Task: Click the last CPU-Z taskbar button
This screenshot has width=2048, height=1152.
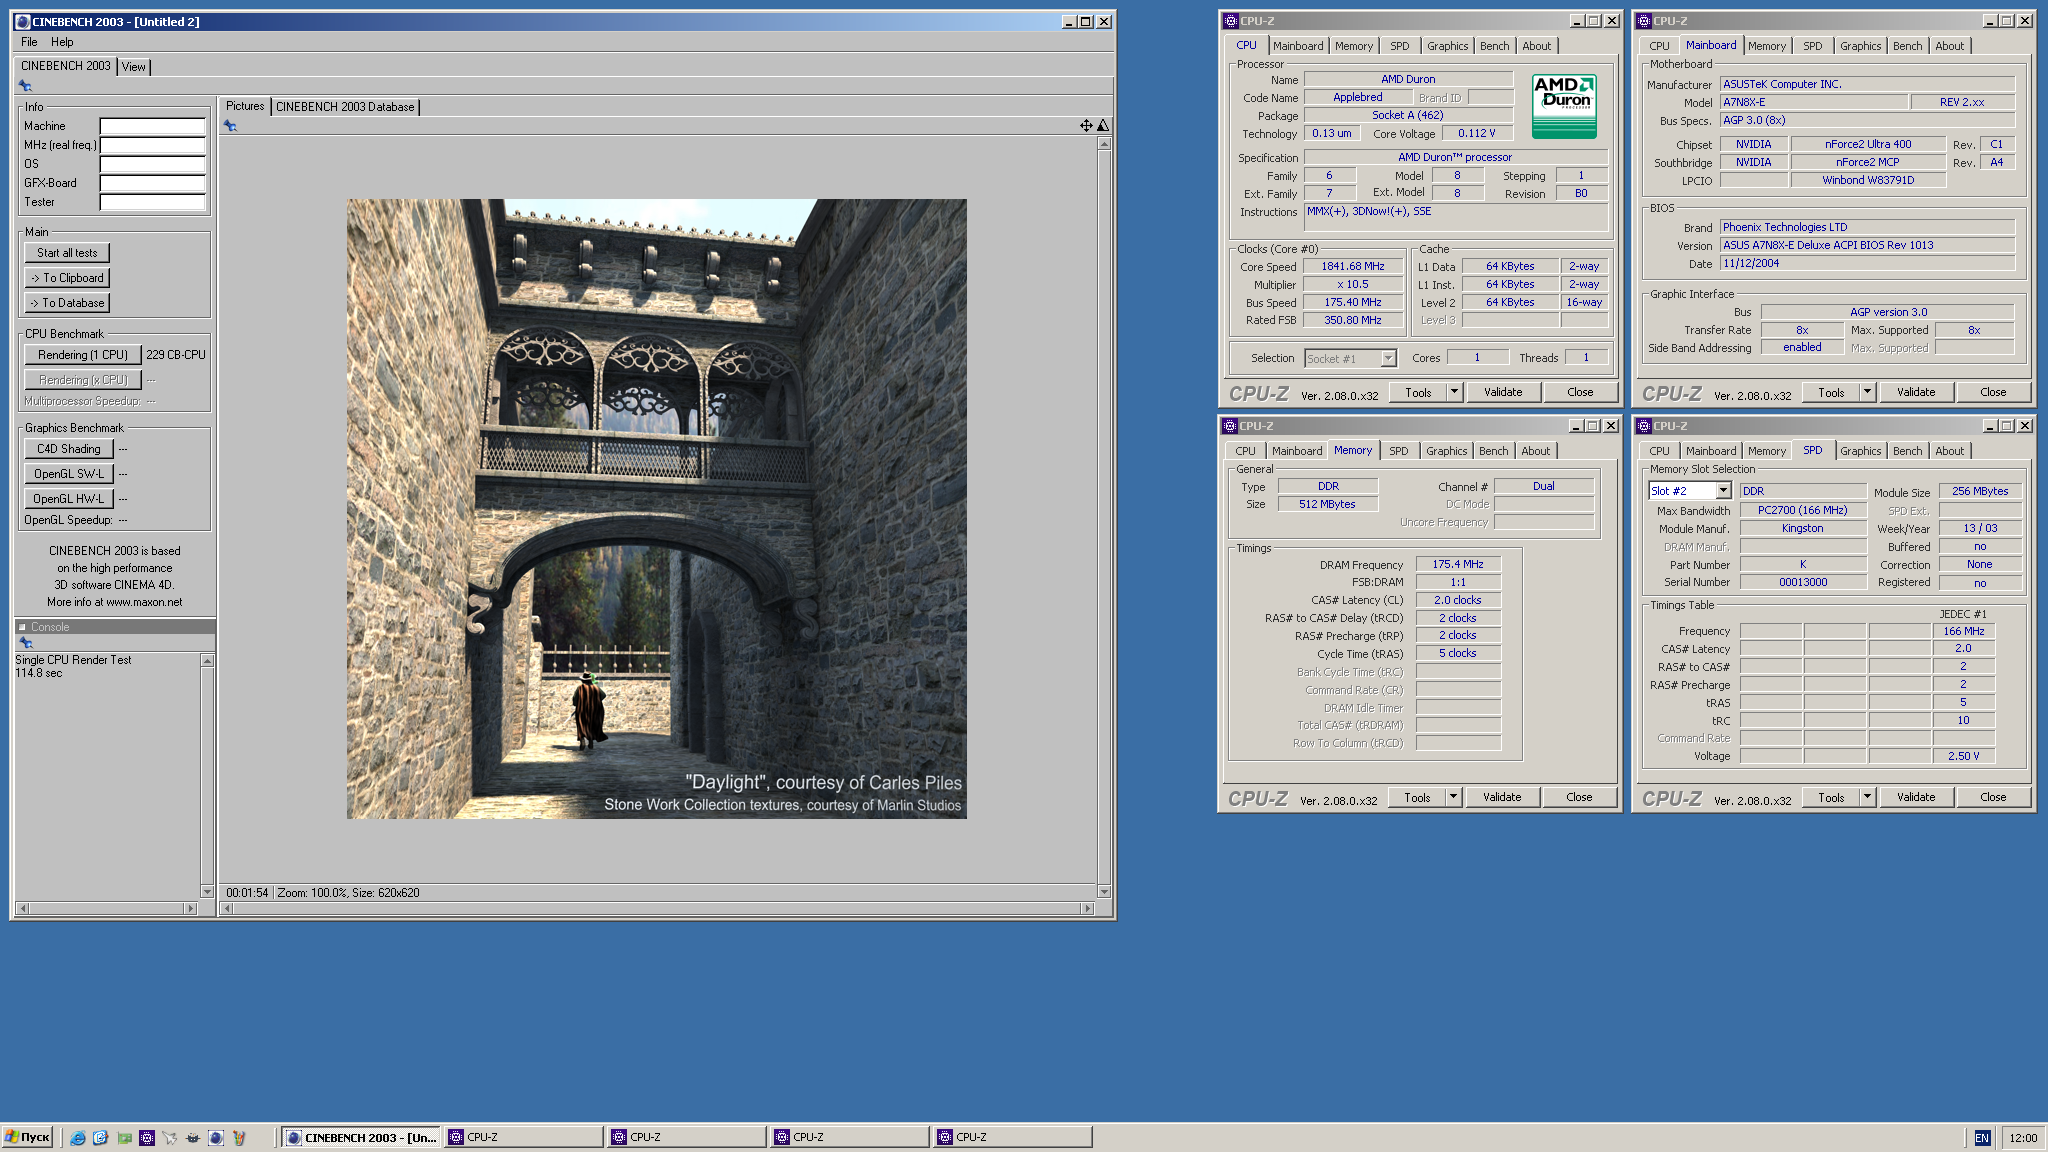Action: click(x=1013, y=1138)
